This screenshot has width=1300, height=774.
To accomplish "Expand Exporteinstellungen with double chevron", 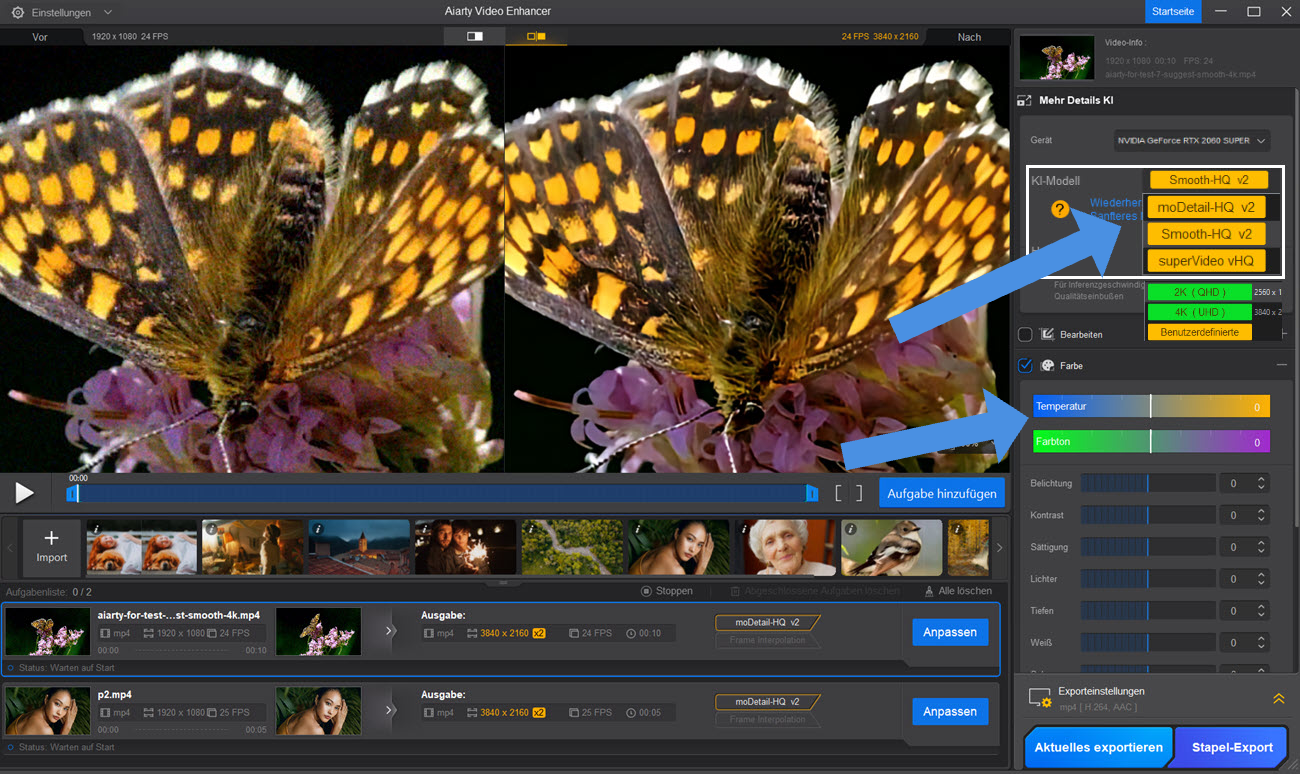I will click(x=1278, y=699).
